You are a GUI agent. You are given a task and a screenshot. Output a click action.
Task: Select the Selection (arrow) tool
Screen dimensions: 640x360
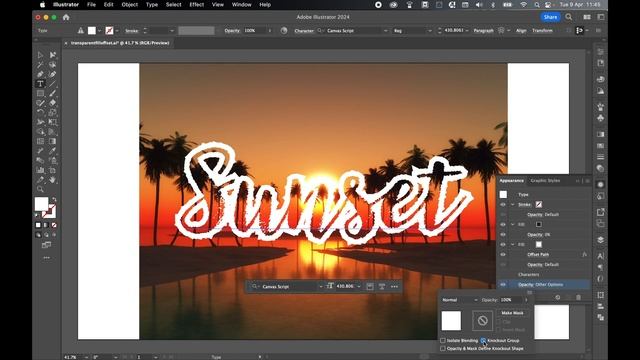coord(40,55)
